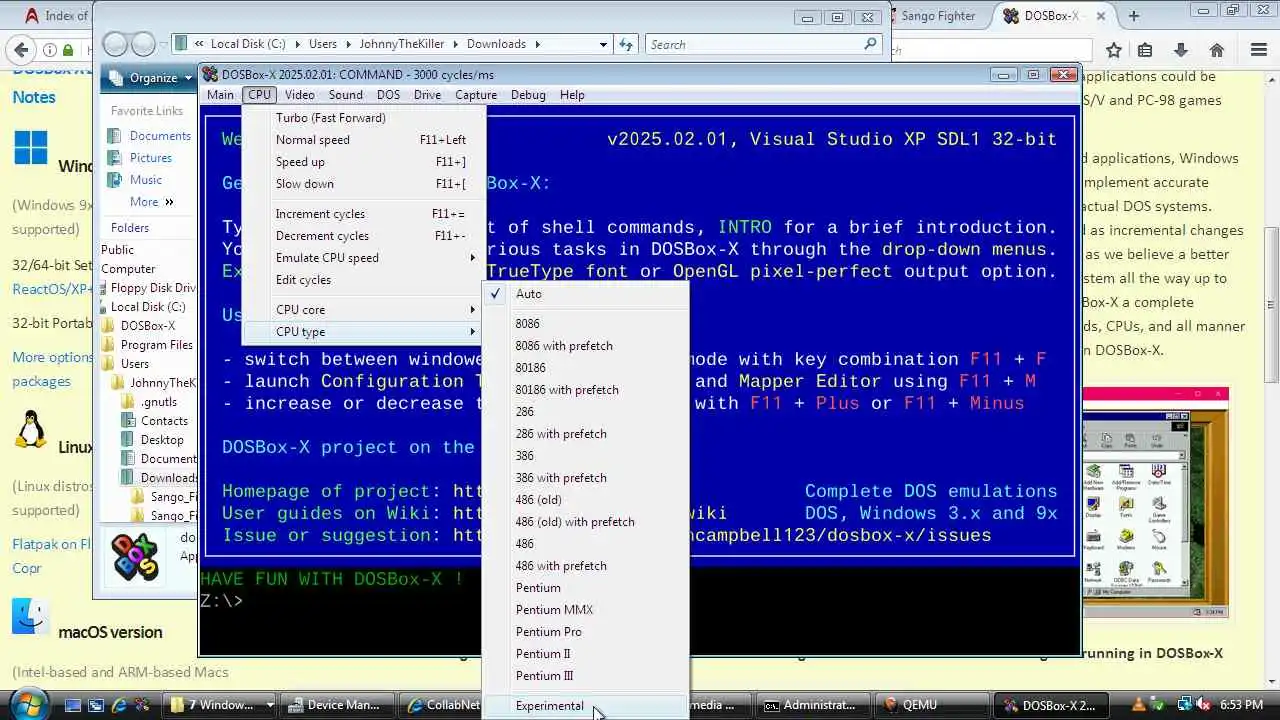Choose Slow down menu entry

(x=366, y=184)
